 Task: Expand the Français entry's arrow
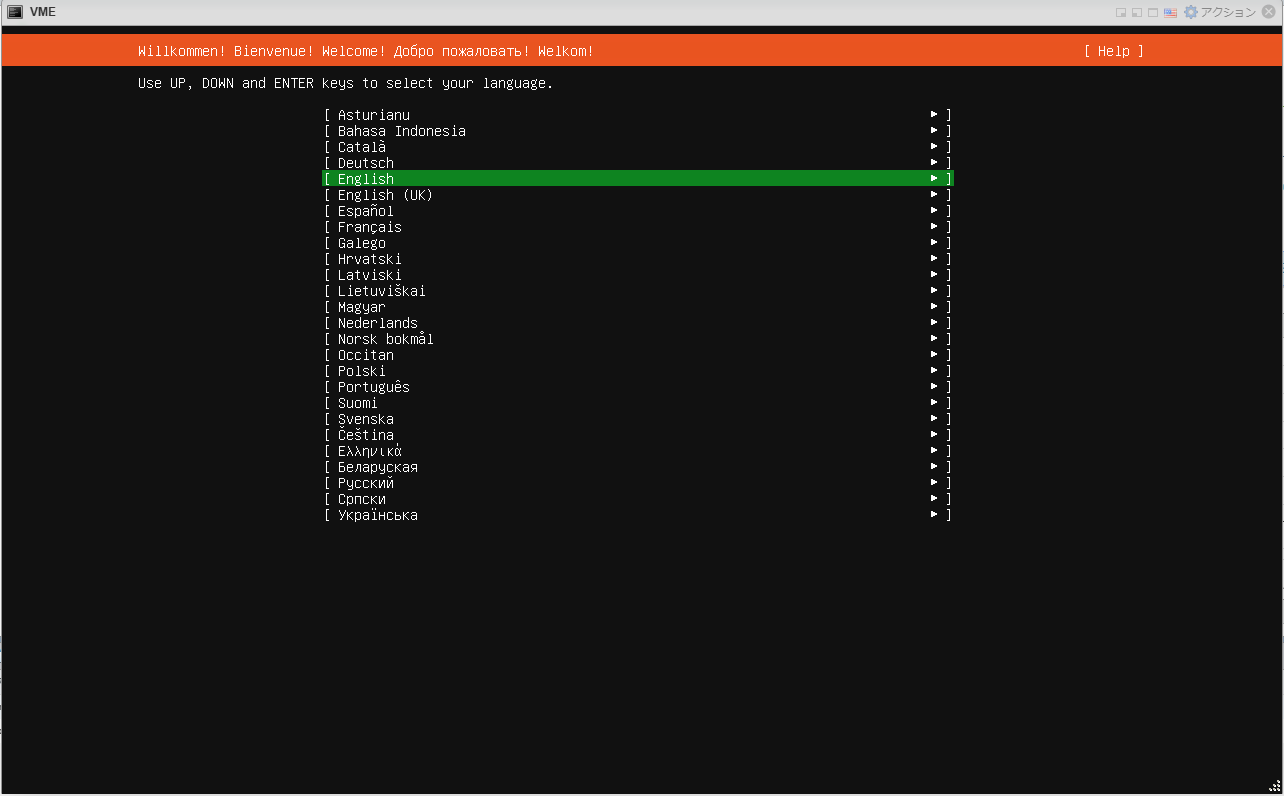coord(933,226)
